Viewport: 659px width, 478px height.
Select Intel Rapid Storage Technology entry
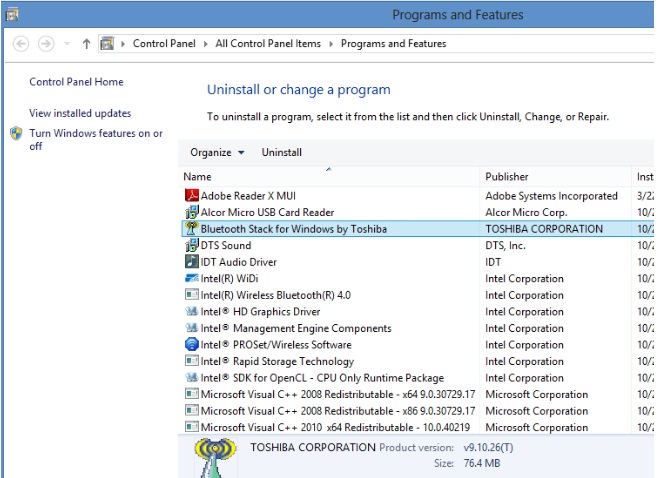tap(277, 362)
